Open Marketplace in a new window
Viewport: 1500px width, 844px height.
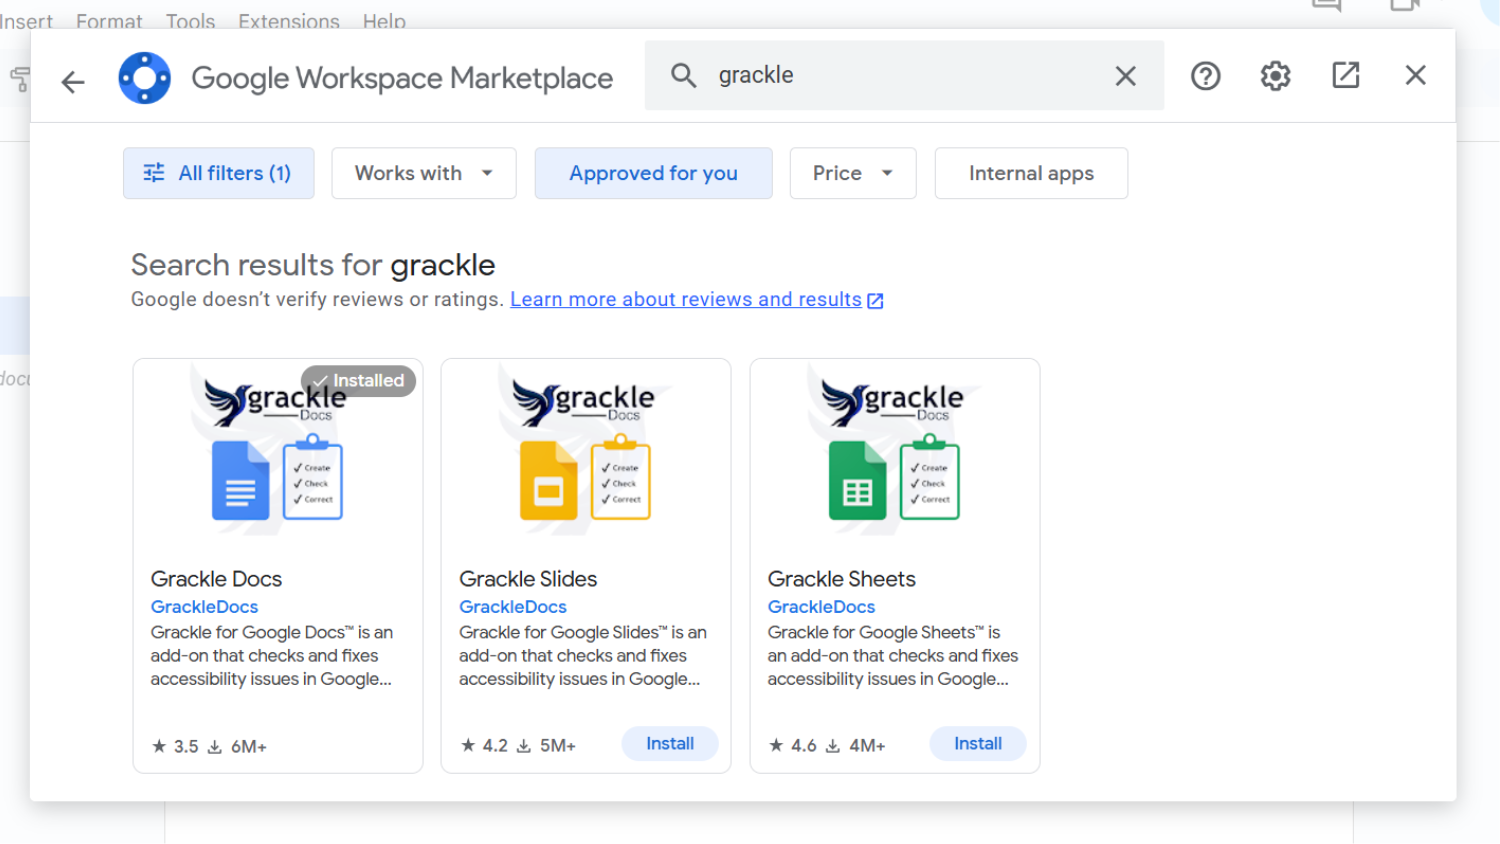(1345, 75)
